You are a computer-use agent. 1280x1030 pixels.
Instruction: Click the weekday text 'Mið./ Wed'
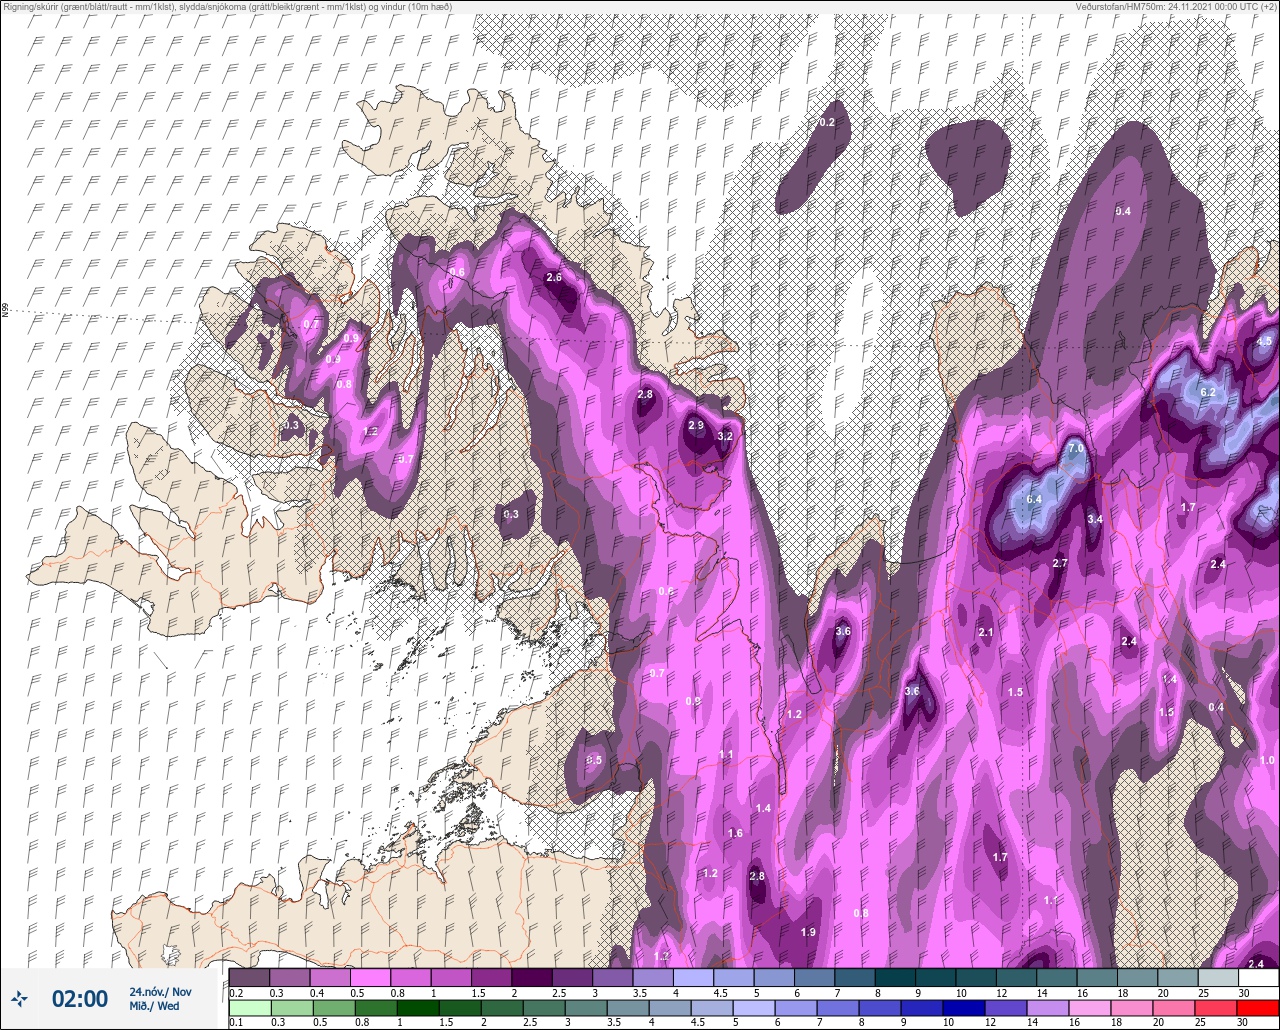(x=154, y=1006)
